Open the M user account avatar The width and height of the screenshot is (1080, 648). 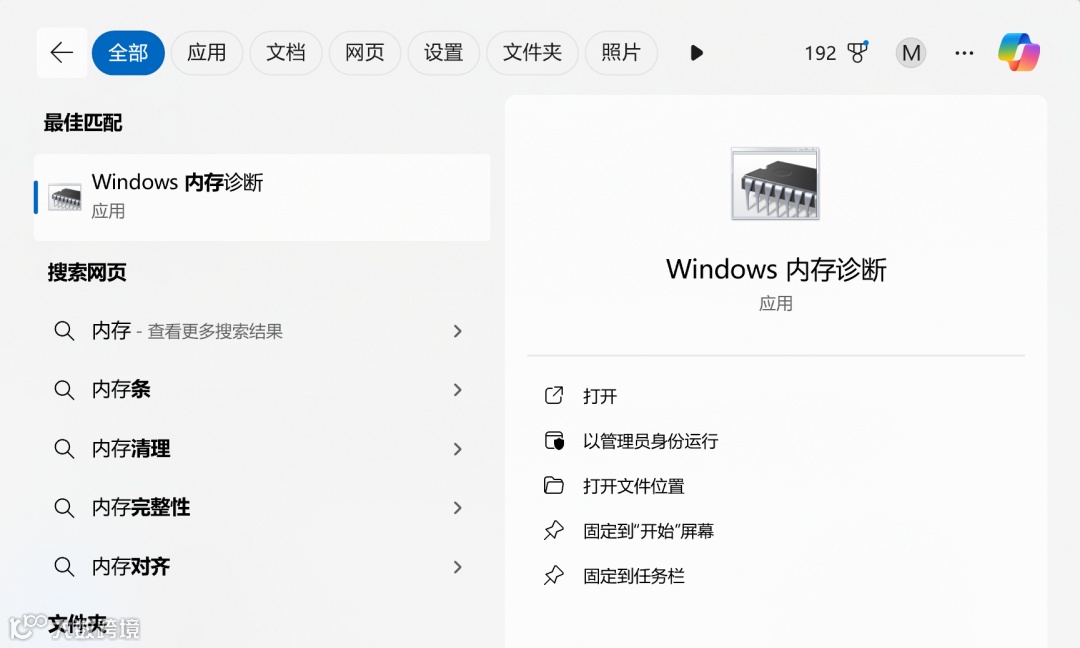[911, 53]
